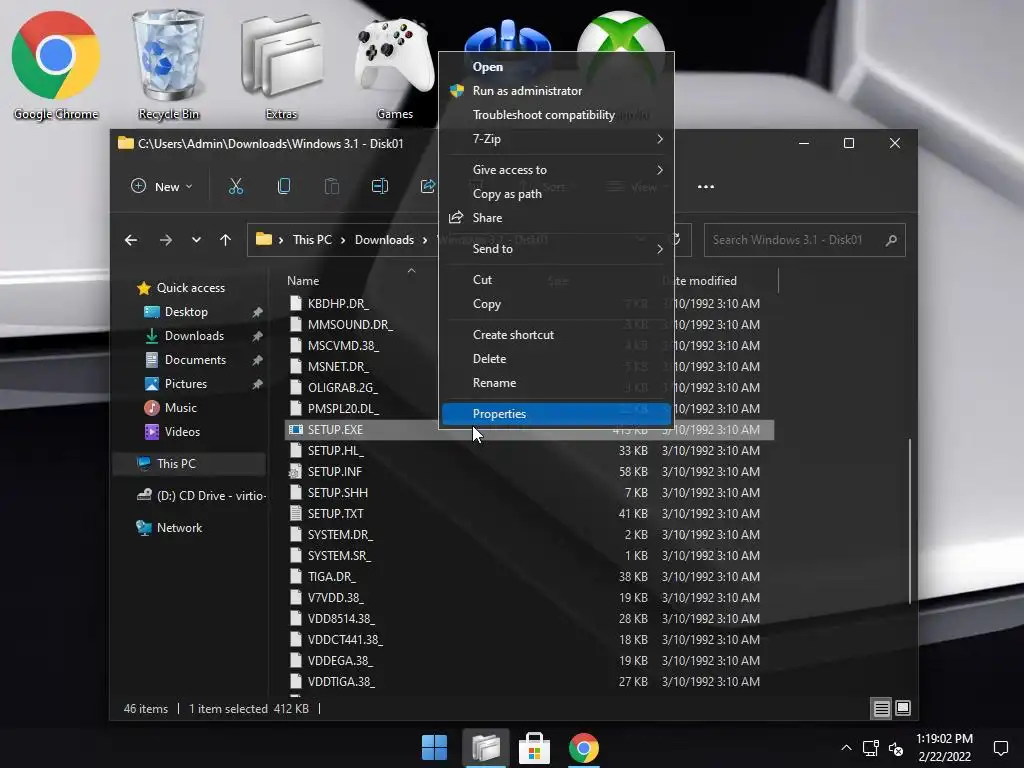Go back with the left arrow button

coord(131,240)
